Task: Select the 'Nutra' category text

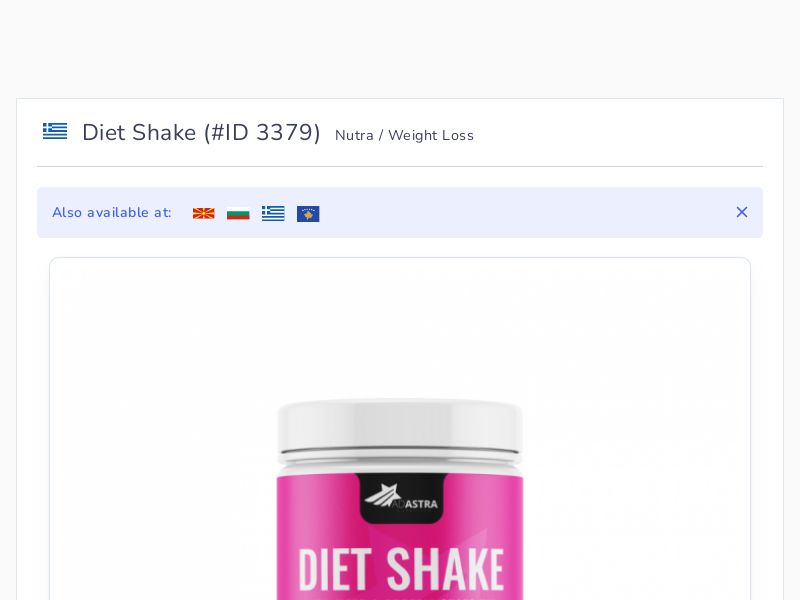Action: click(x=354, y=135)
